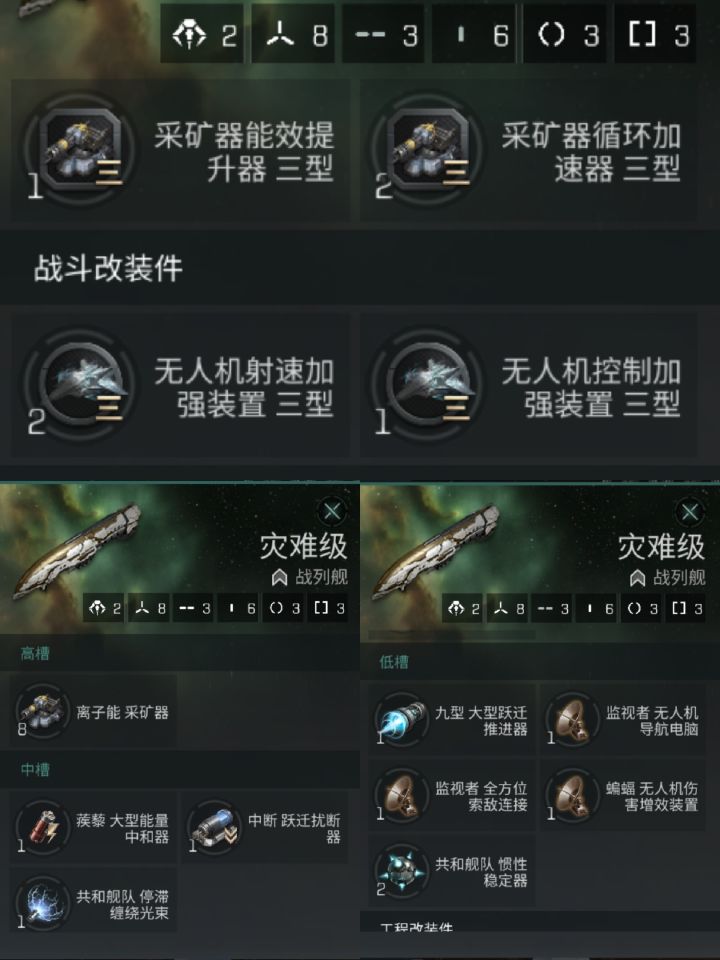Screen dimensions: 720x960
Task: Click the 共和舰队 惯性稳定器 module icon
Action: pyautogui.click(x=402, y=871)
